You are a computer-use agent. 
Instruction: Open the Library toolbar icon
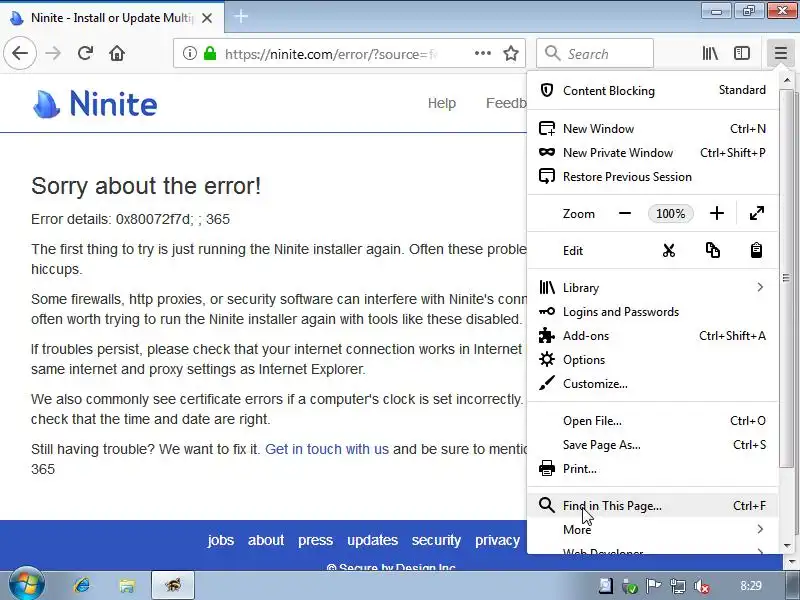[710, 53]
